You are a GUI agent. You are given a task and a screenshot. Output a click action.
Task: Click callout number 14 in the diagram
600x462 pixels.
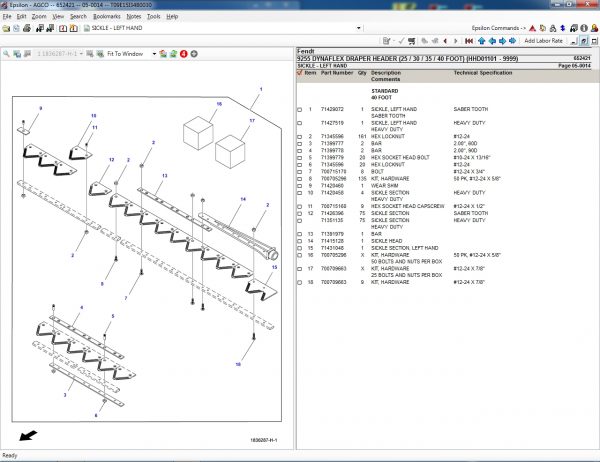(x=243, y=199)
